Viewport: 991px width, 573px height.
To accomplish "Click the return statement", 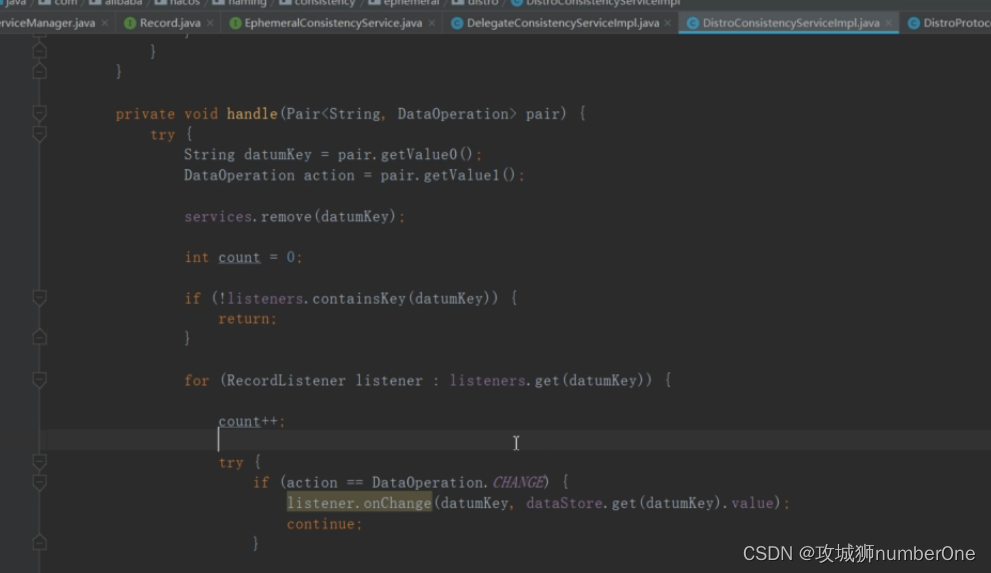I will pyautogui.click(x=247, y=319).
